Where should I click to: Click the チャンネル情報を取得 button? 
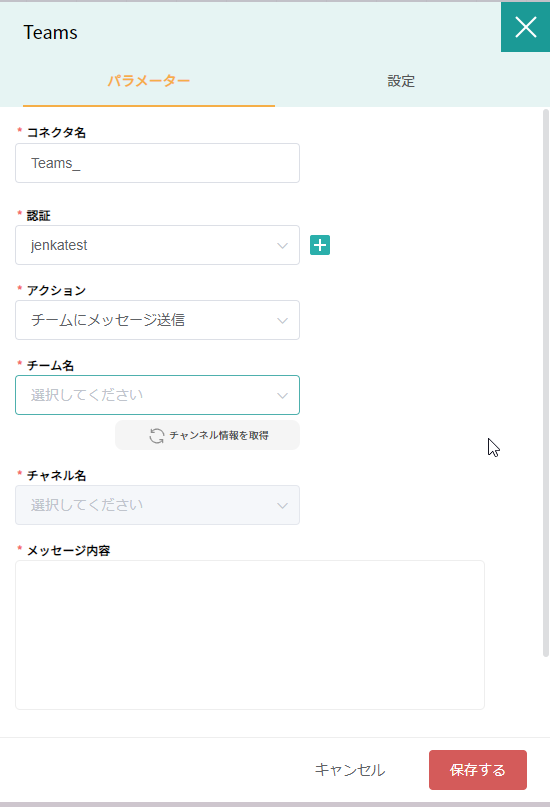207,435
